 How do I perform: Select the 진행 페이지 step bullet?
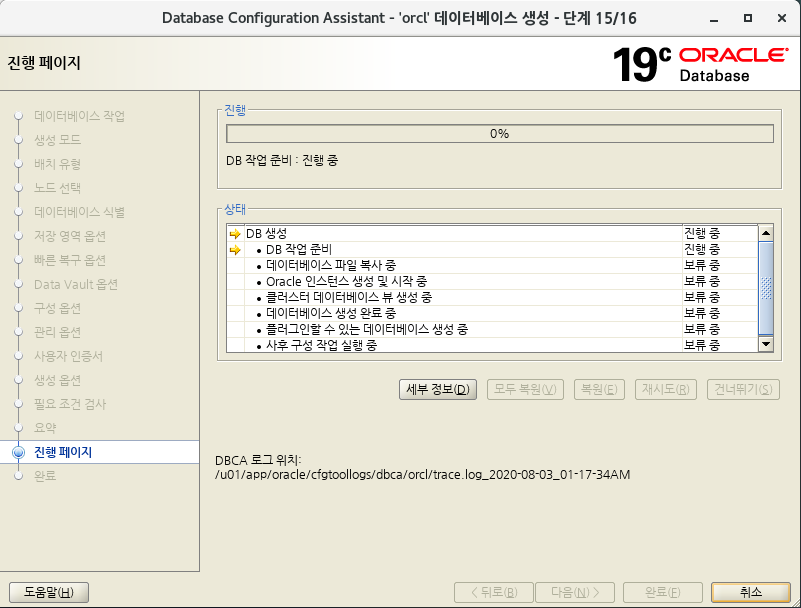click(18, 452)
